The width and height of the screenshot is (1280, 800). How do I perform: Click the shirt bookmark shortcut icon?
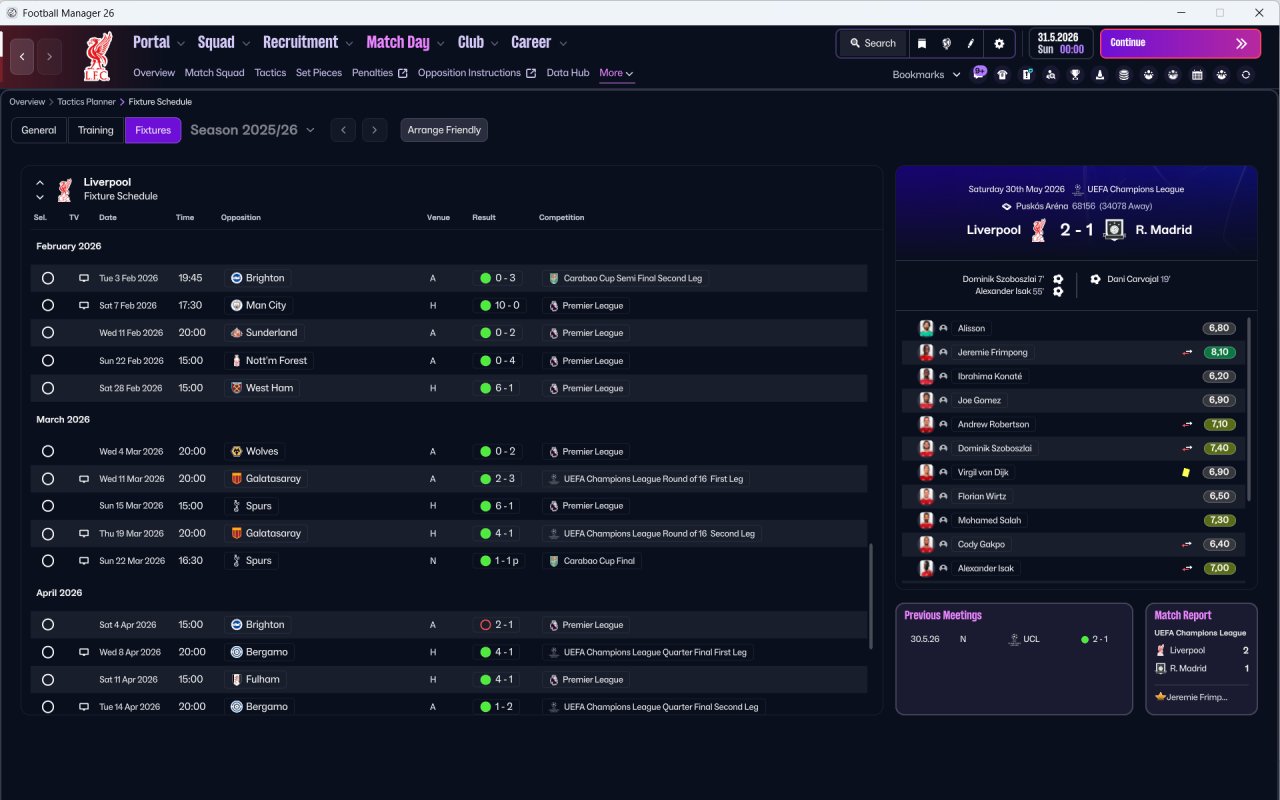point(1002,74)
